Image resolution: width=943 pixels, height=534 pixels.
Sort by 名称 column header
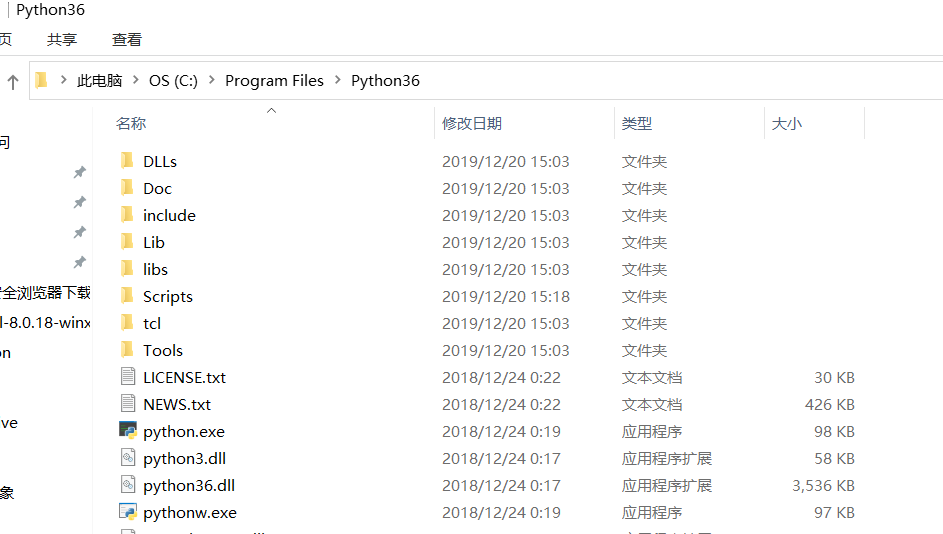click(131, 123)
